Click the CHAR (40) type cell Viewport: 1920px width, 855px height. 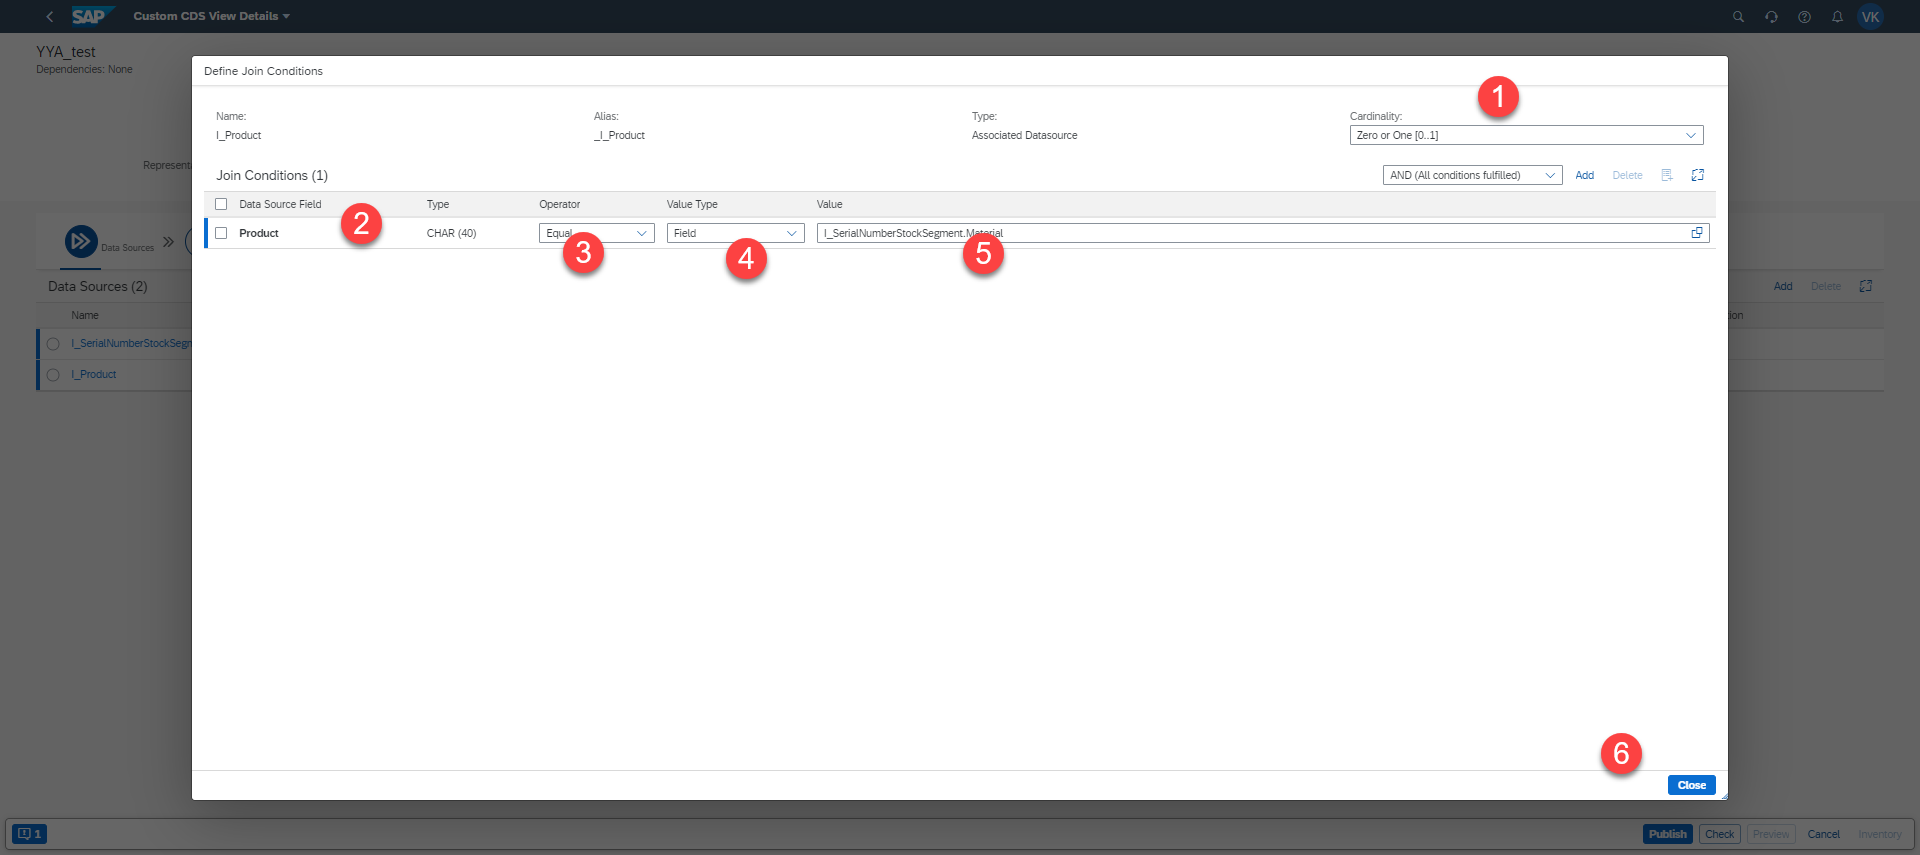[x=451, y=233]
